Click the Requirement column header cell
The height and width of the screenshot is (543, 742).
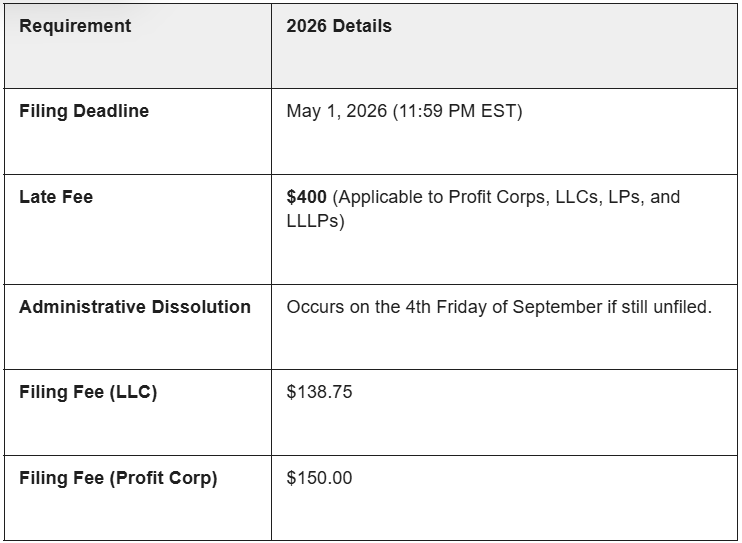coord(75,27)
